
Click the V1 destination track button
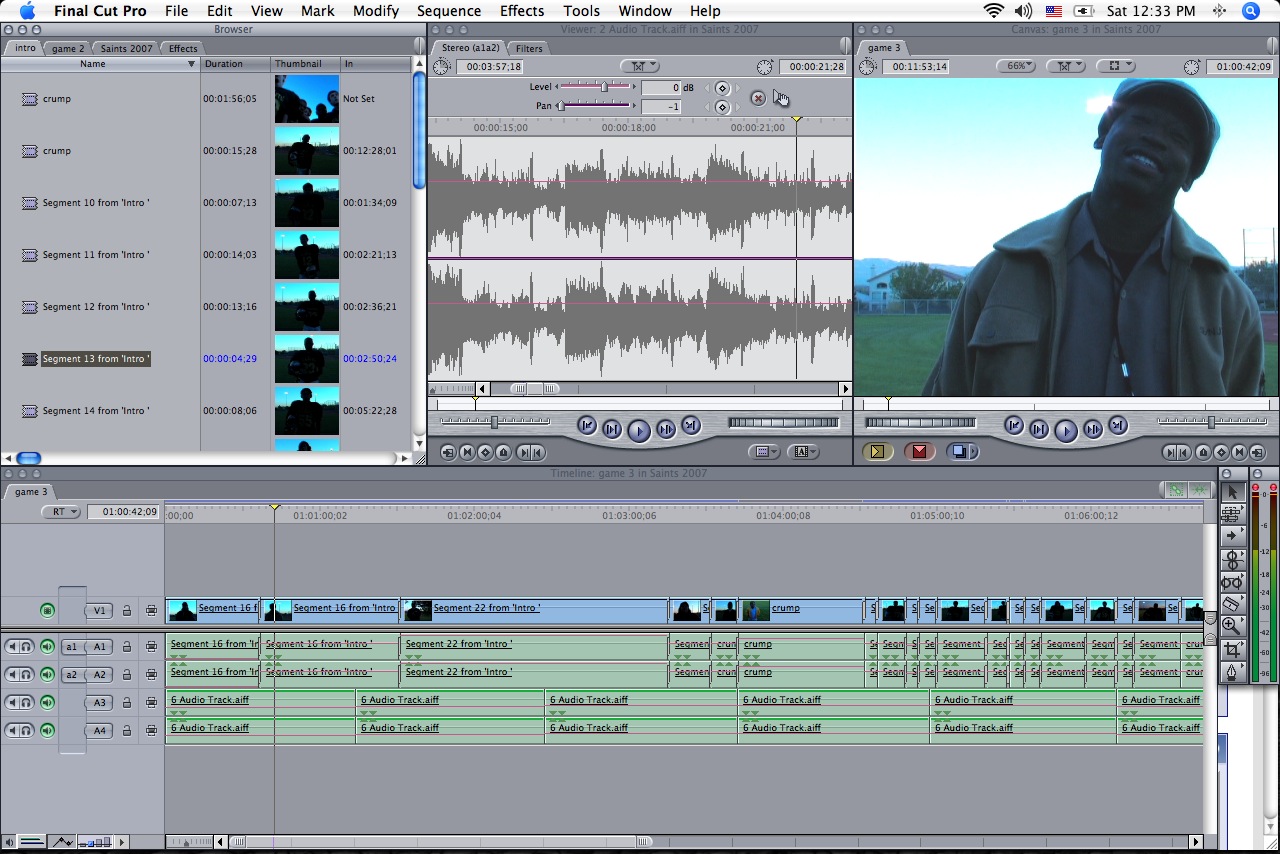(x=99, y=610)
